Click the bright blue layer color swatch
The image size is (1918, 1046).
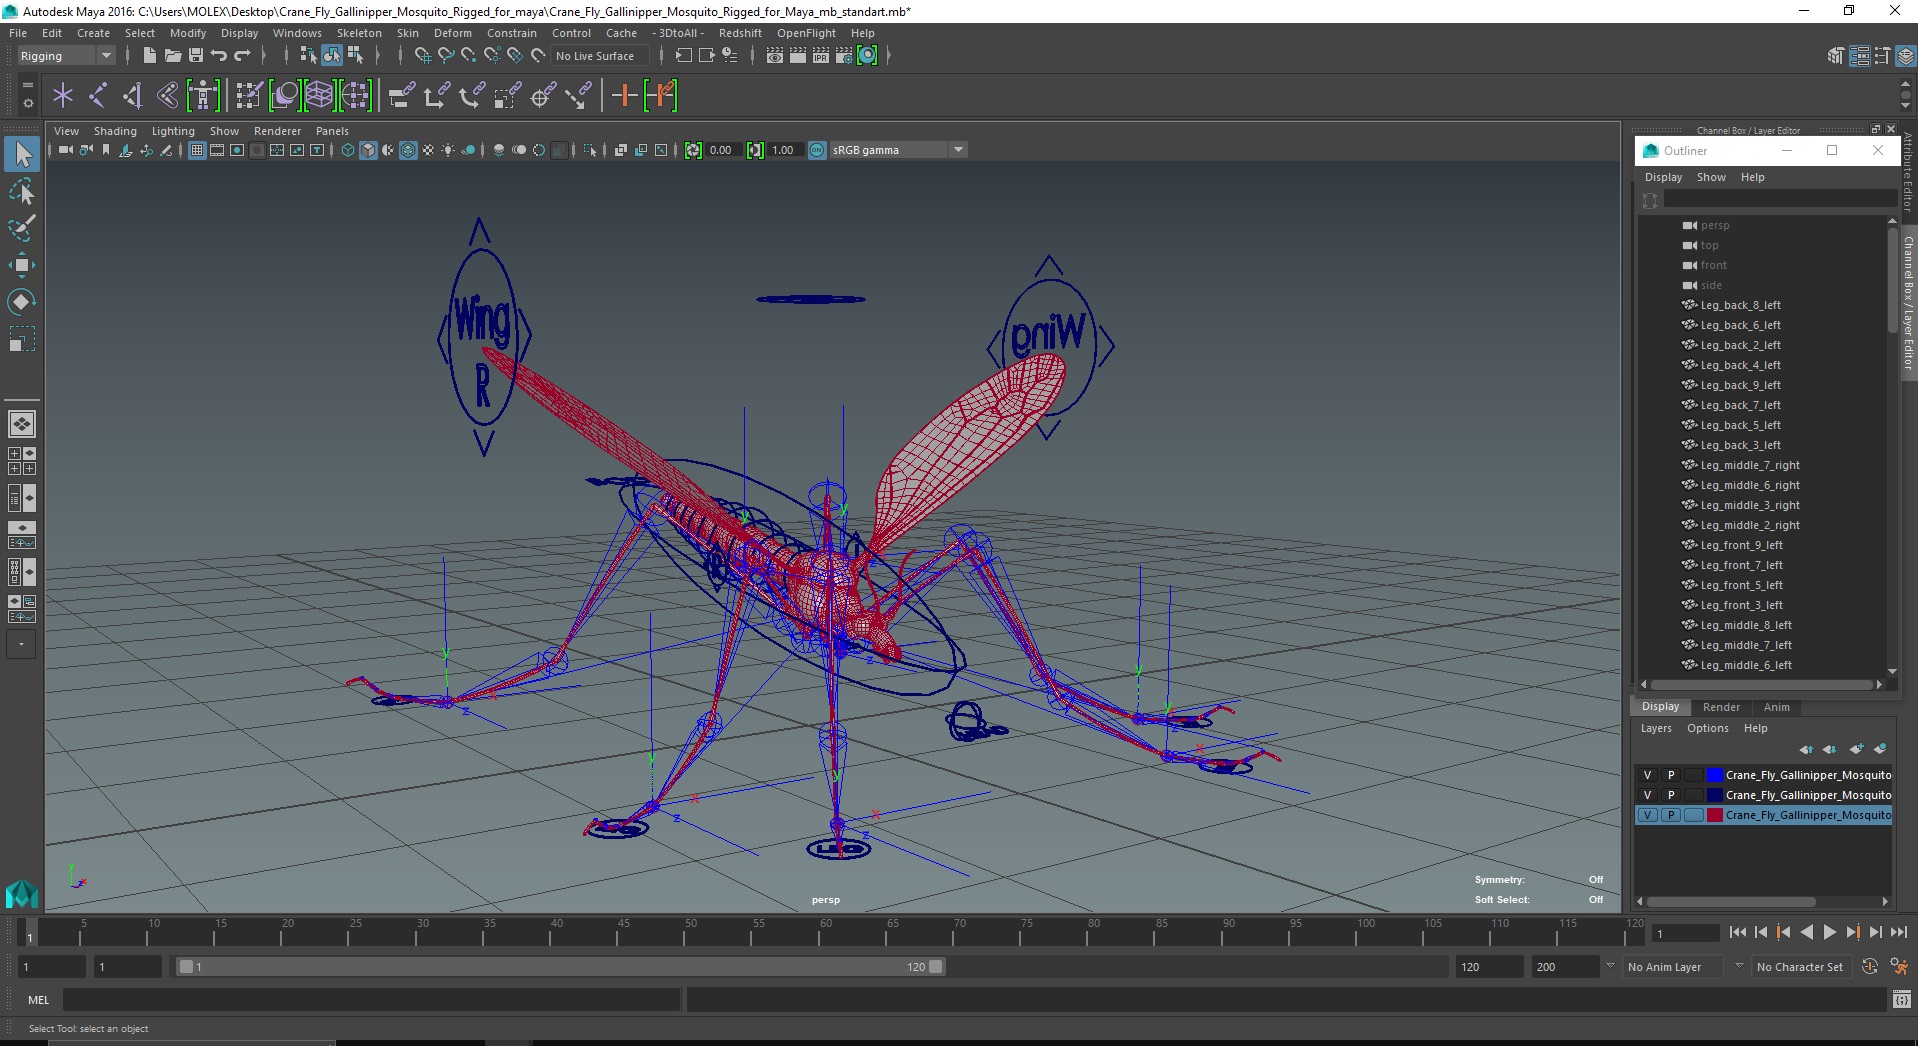click(x=1714, y=775)
